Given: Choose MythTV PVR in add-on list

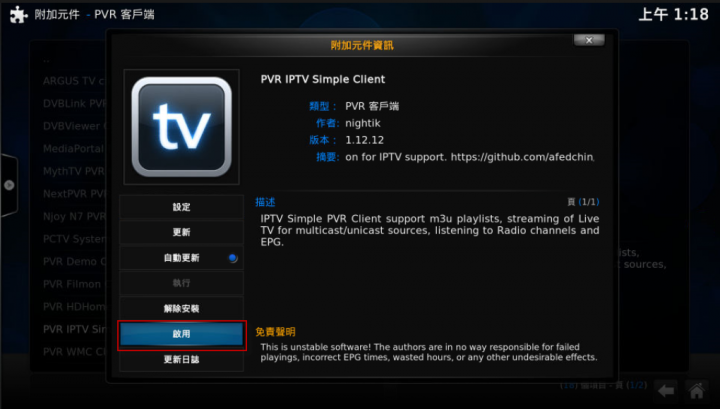Looking at the screenshot, I should (75, 171).
